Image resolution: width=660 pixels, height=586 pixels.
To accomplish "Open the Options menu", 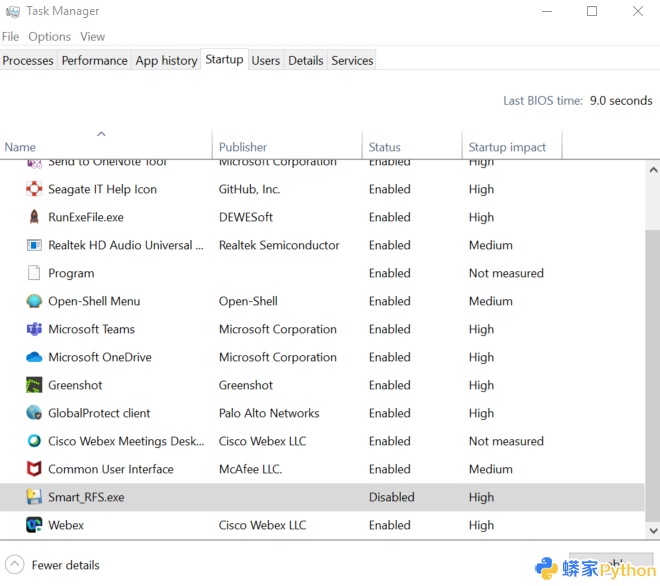I will click(x=49, y=36).
